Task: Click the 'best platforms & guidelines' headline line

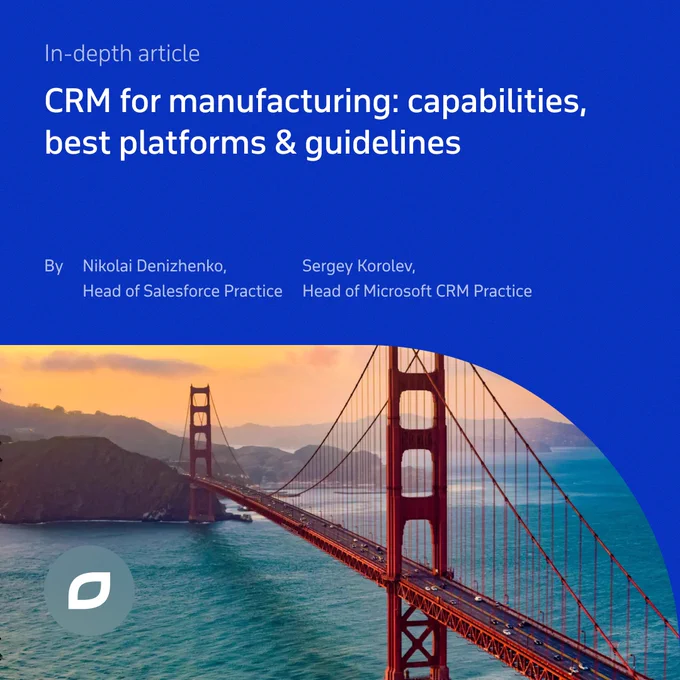Action: click(x=252, y=144)
